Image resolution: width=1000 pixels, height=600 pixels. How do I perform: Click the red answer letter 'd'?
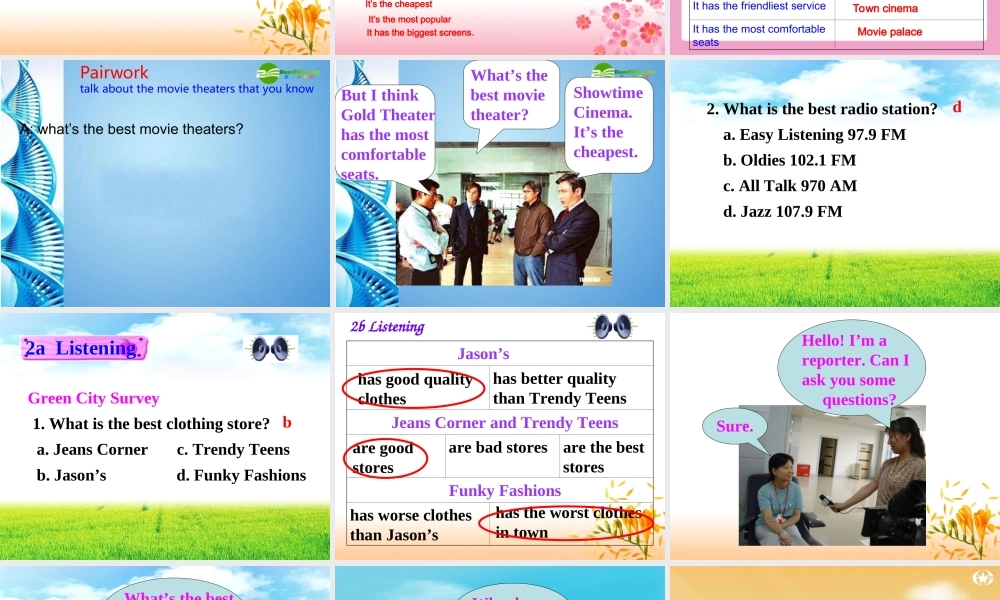957,107
